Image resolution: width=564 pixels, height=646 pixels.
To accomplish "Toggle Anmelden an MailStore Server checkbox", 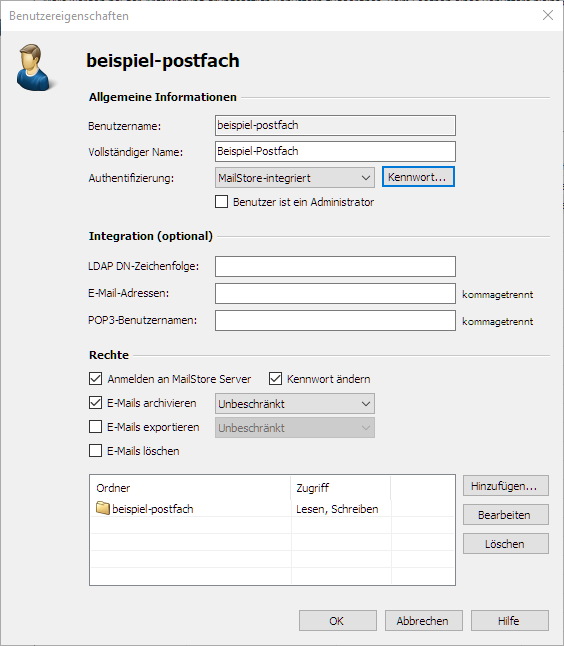I will (96, 379).
